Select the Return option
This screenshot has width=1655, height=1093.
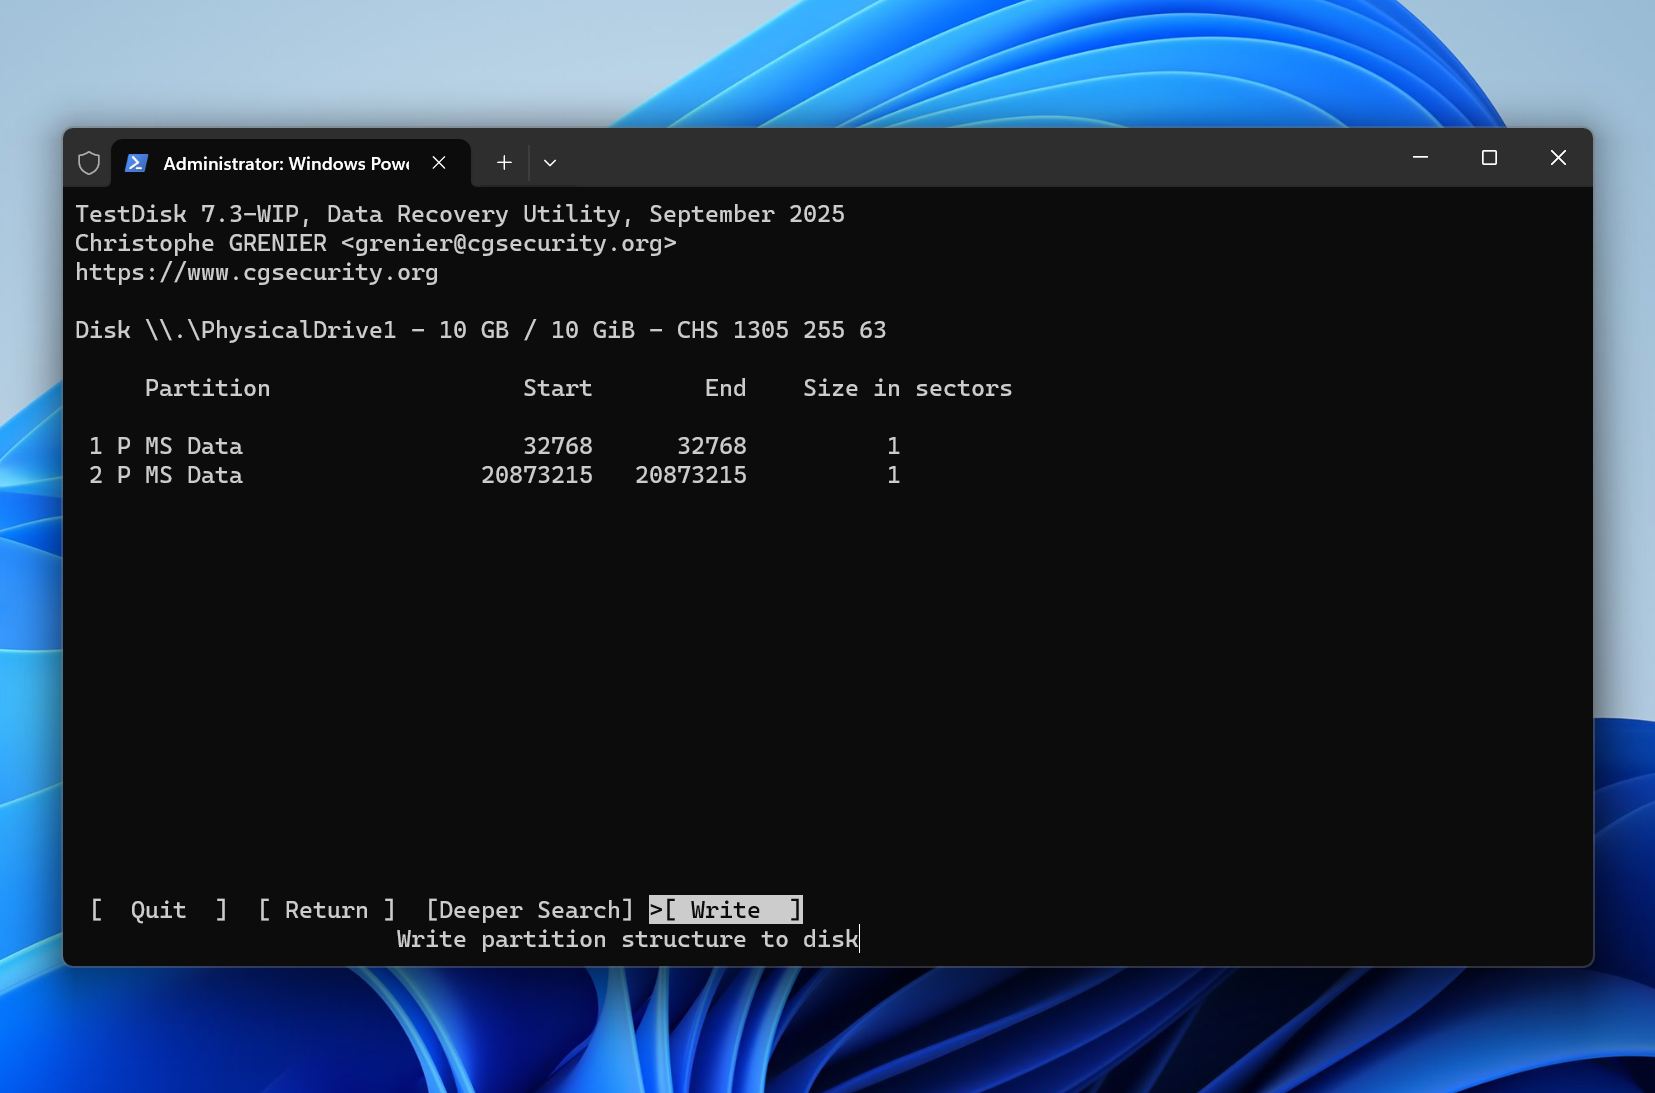pyautogui.click(x=327, y=910)
